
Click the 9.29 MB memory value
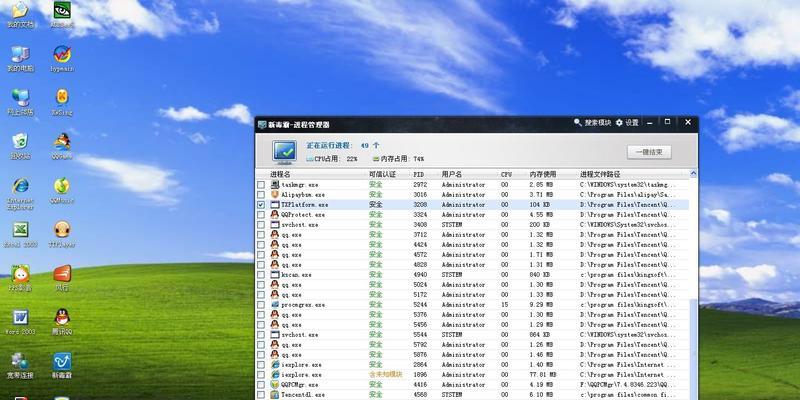click(541, 305)
